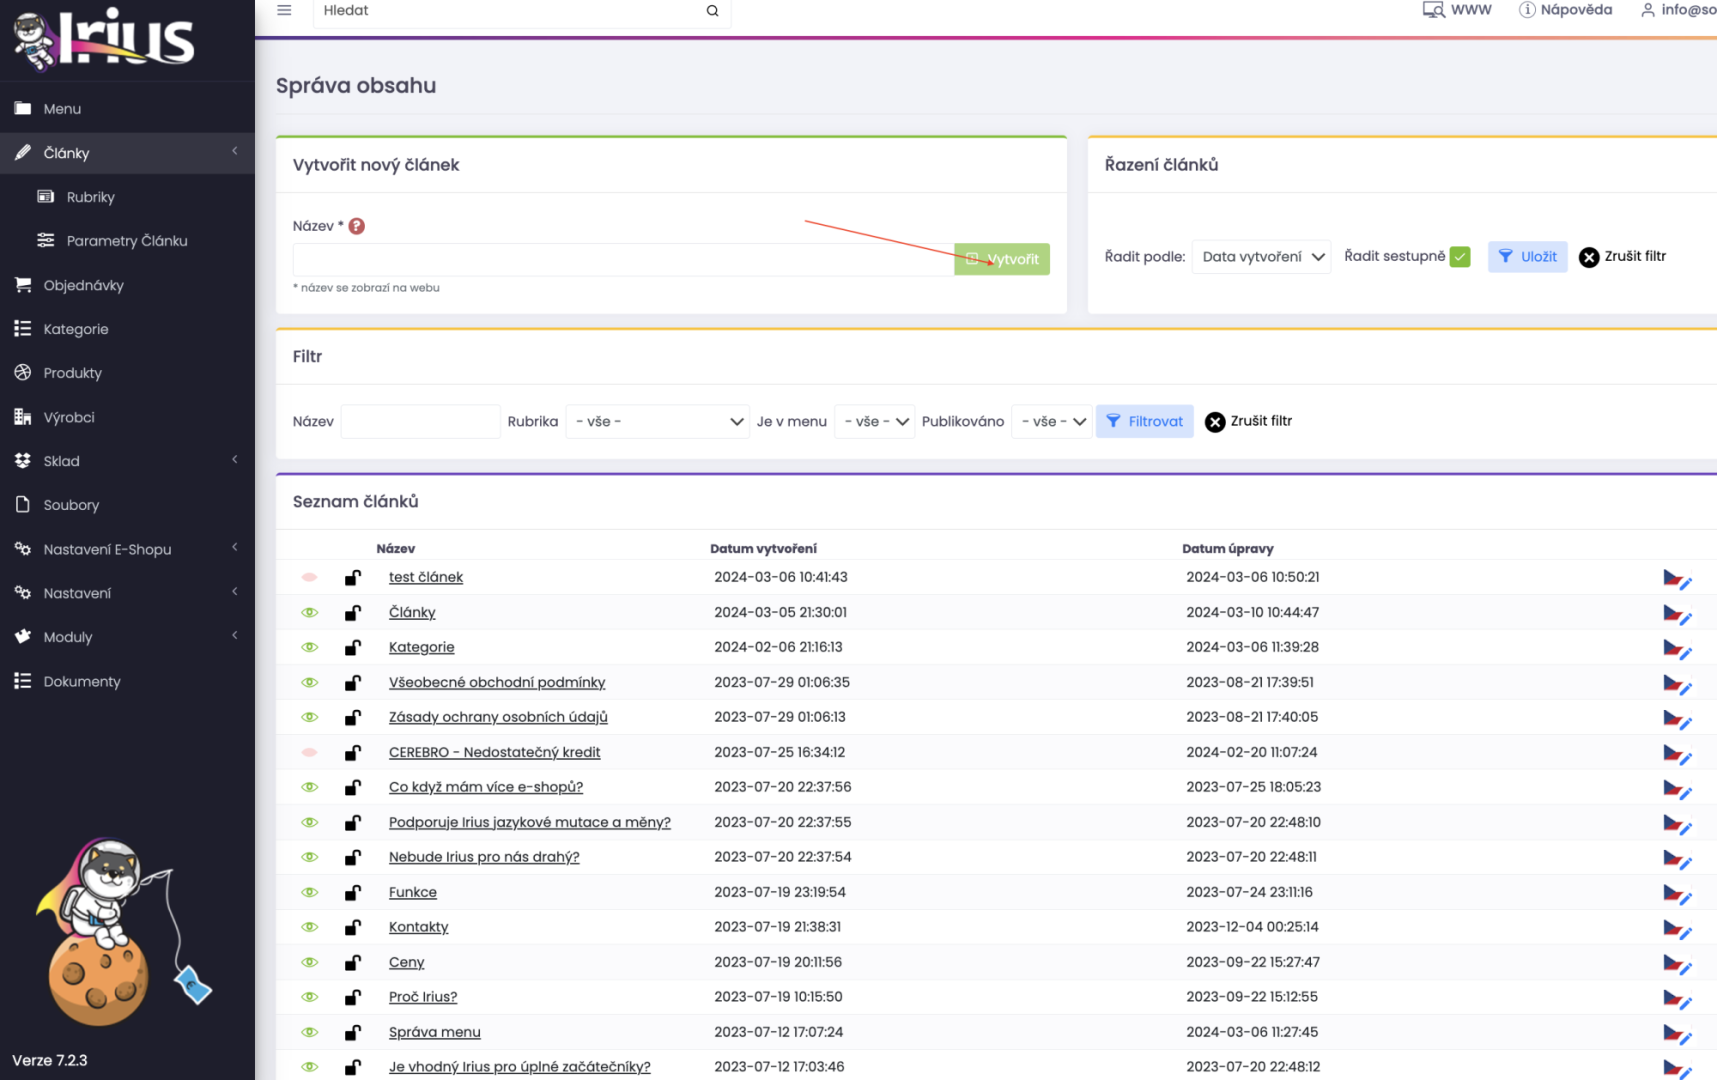Toggle visibility of Funkce article
This screenshot has width=1717, height=1080.
coord(309,892)
